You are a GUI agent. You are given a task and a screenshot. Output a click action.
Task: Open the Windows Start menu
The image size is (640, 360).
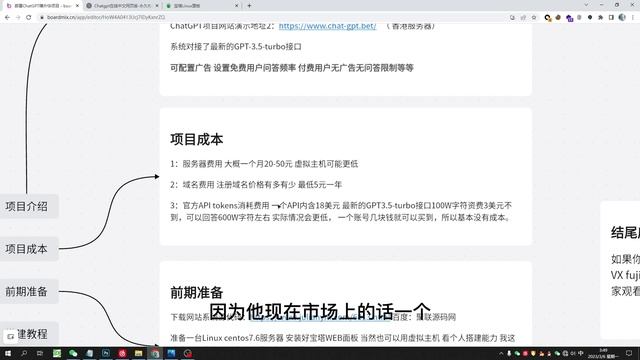8,353
